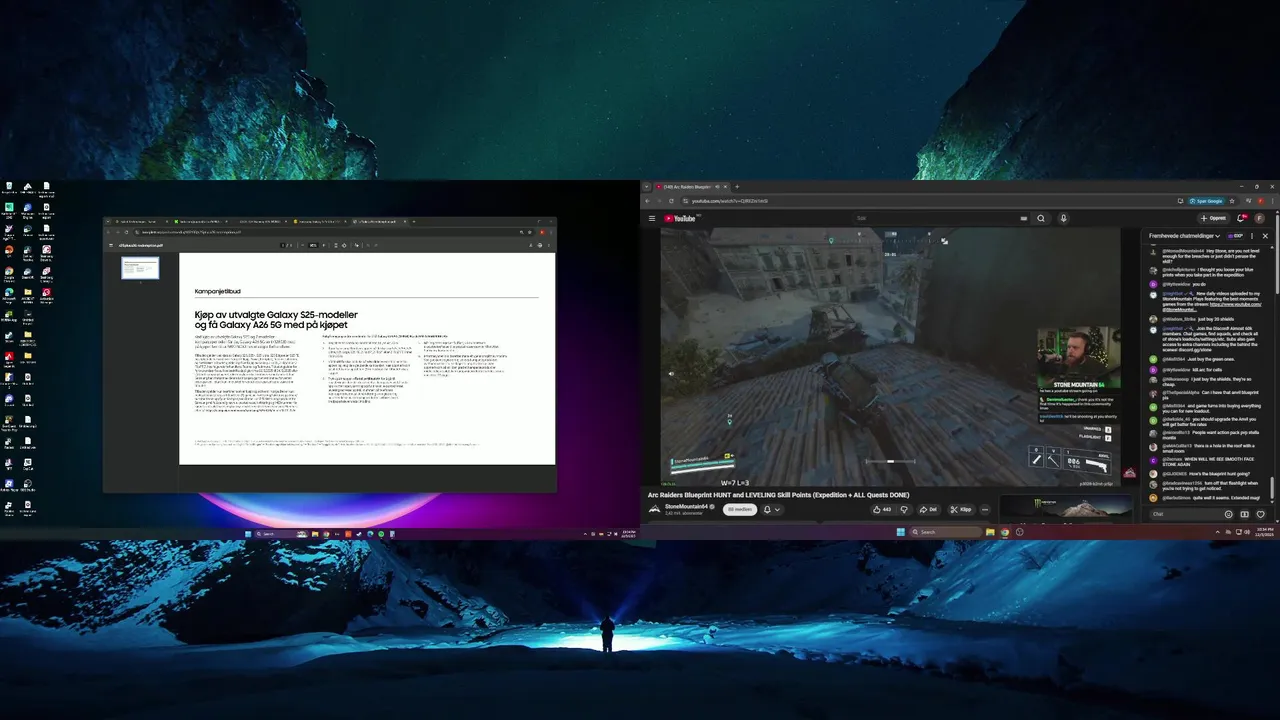Download the PDF file
1280x720 pixels.
tap(530, 245)
